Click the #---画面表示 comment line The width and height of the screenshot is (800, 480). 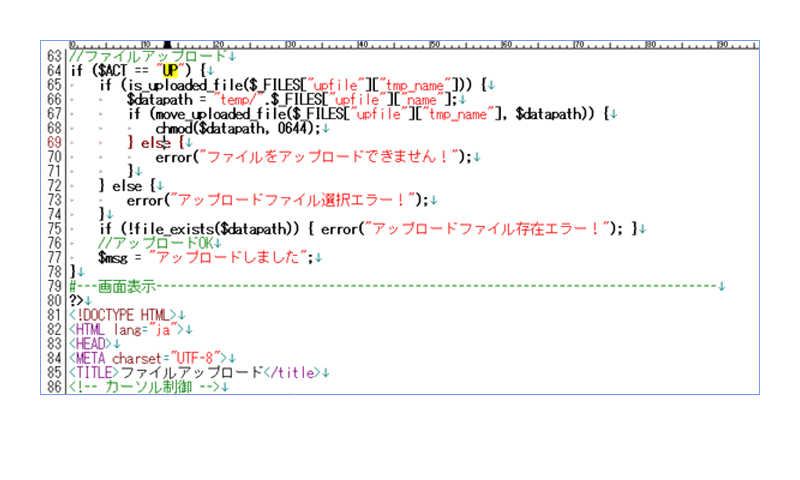click(393, 287)
